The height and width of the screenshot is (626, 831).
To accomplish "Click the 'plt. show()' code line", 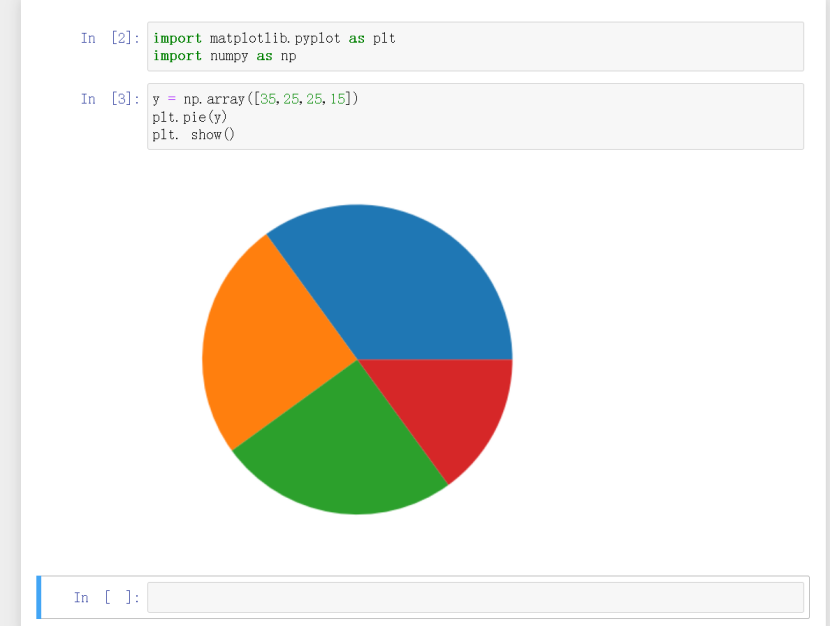I will pos(193,135).
